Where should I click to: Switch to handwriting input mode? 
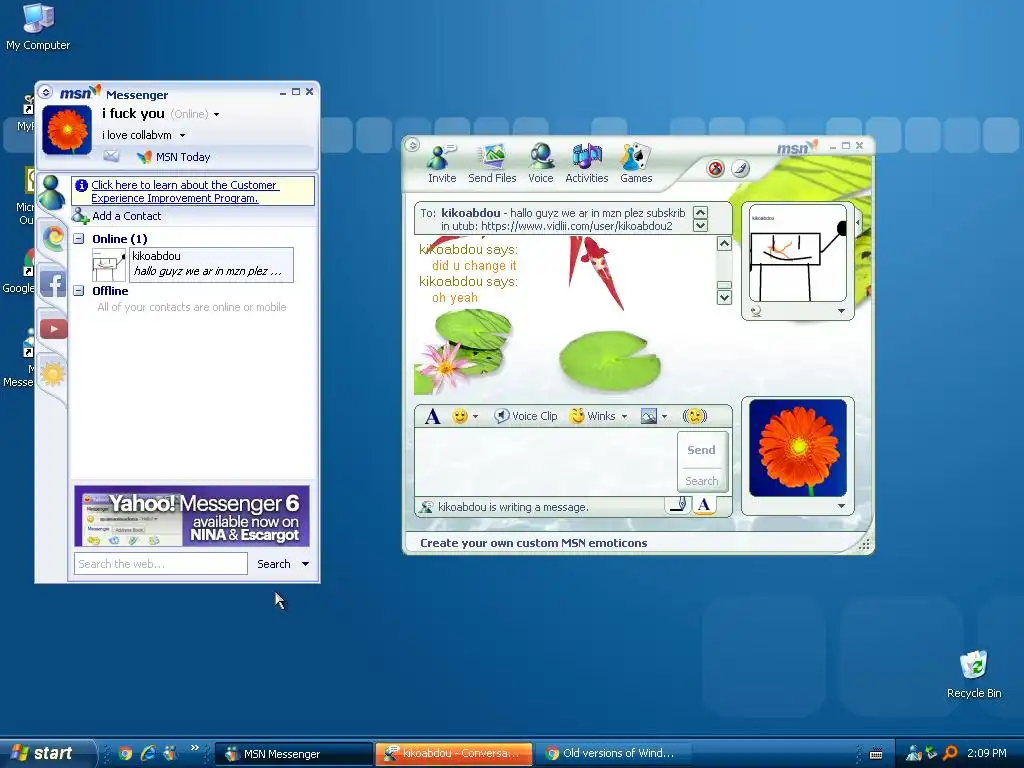(679, 504)
